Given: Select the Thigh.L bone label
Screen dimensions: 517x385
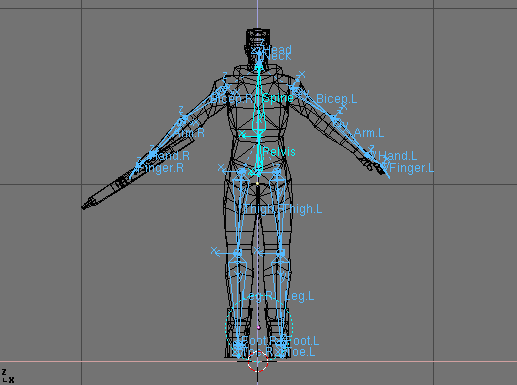Looking at the screenshot, I should coord(303,209).
